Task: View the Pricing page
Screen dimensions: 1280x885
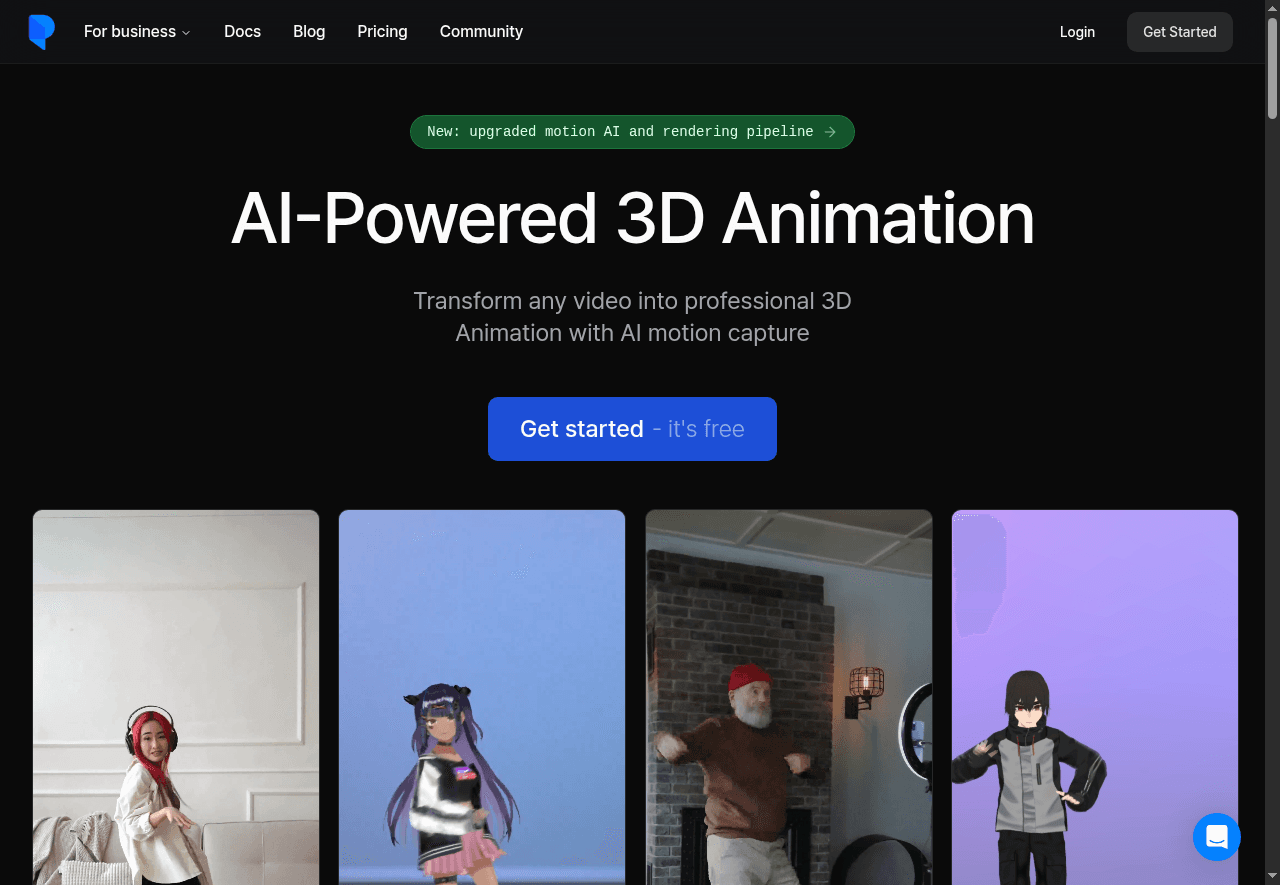Action: point(382,32)
